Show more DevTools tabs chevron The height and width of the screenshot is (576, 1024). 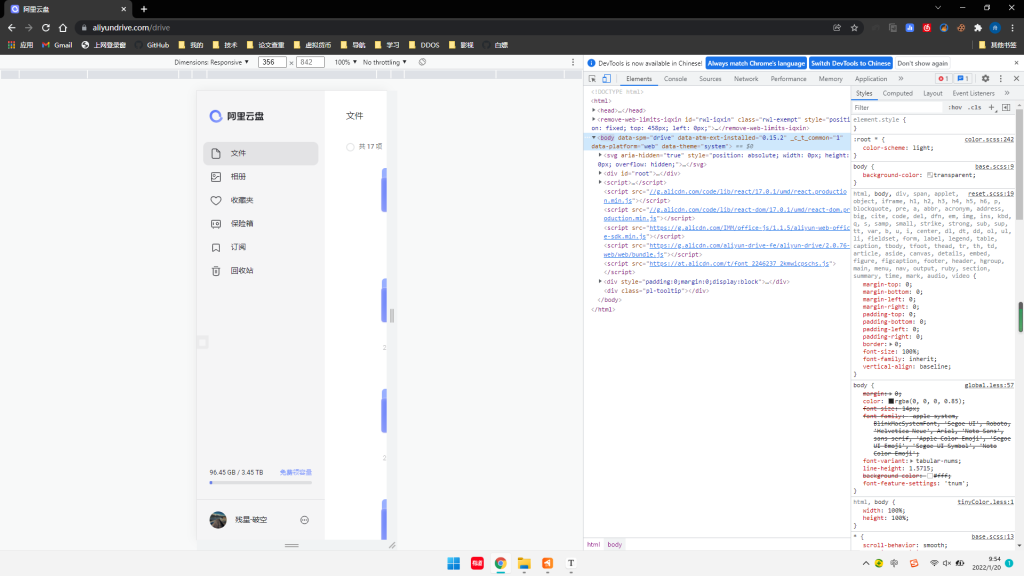point(901,78)
